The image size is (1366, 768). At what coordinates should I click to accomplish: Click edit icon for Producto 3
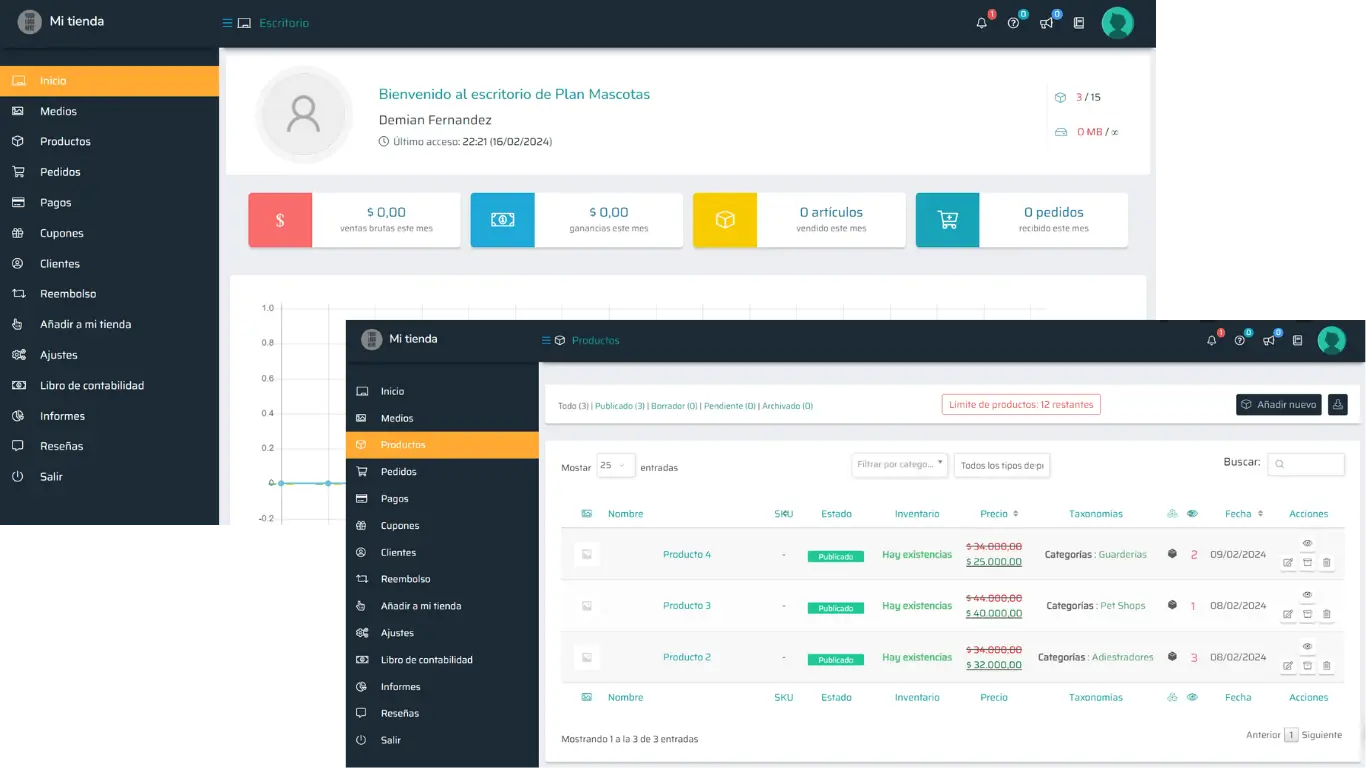tap(1288, 614)
